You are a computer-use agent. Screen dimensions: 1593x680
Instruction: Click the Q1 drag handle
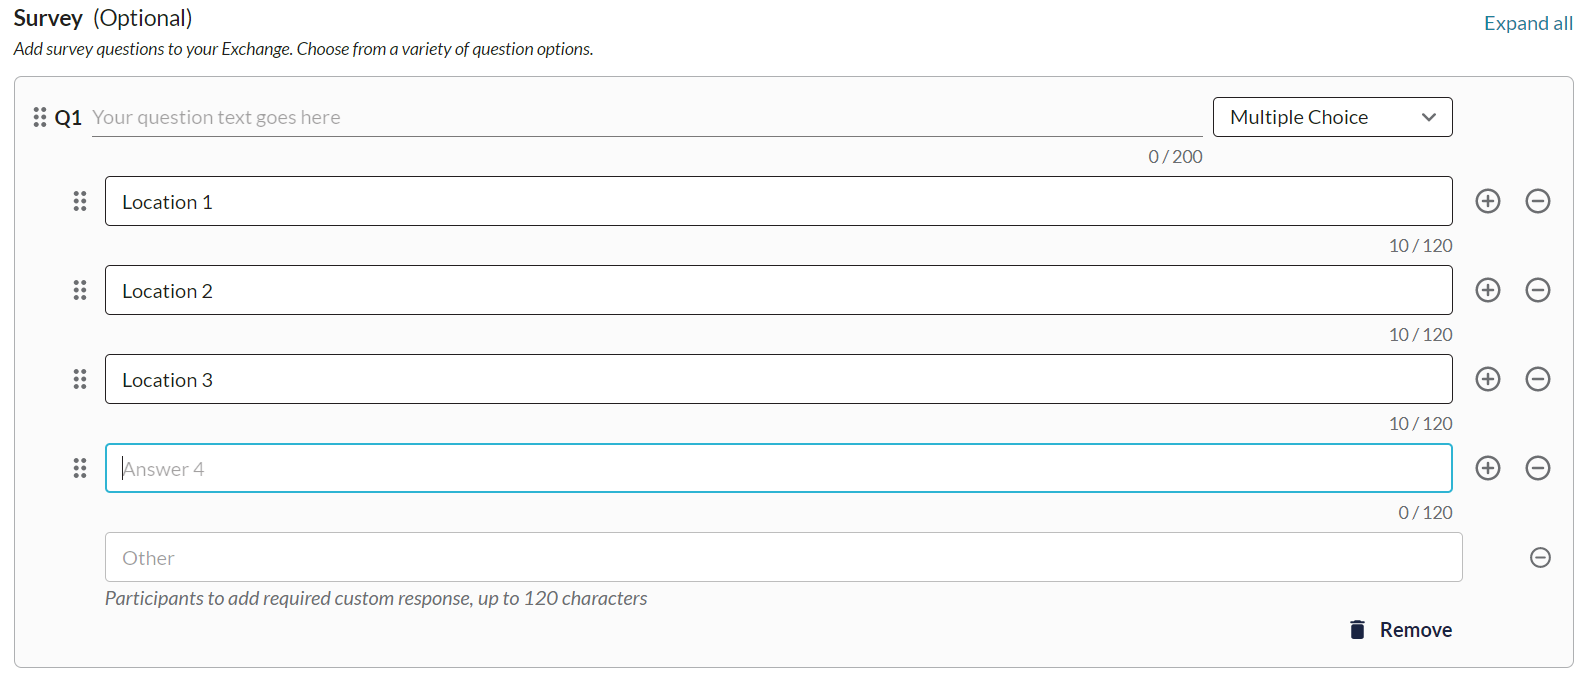[x=40, y=117]
